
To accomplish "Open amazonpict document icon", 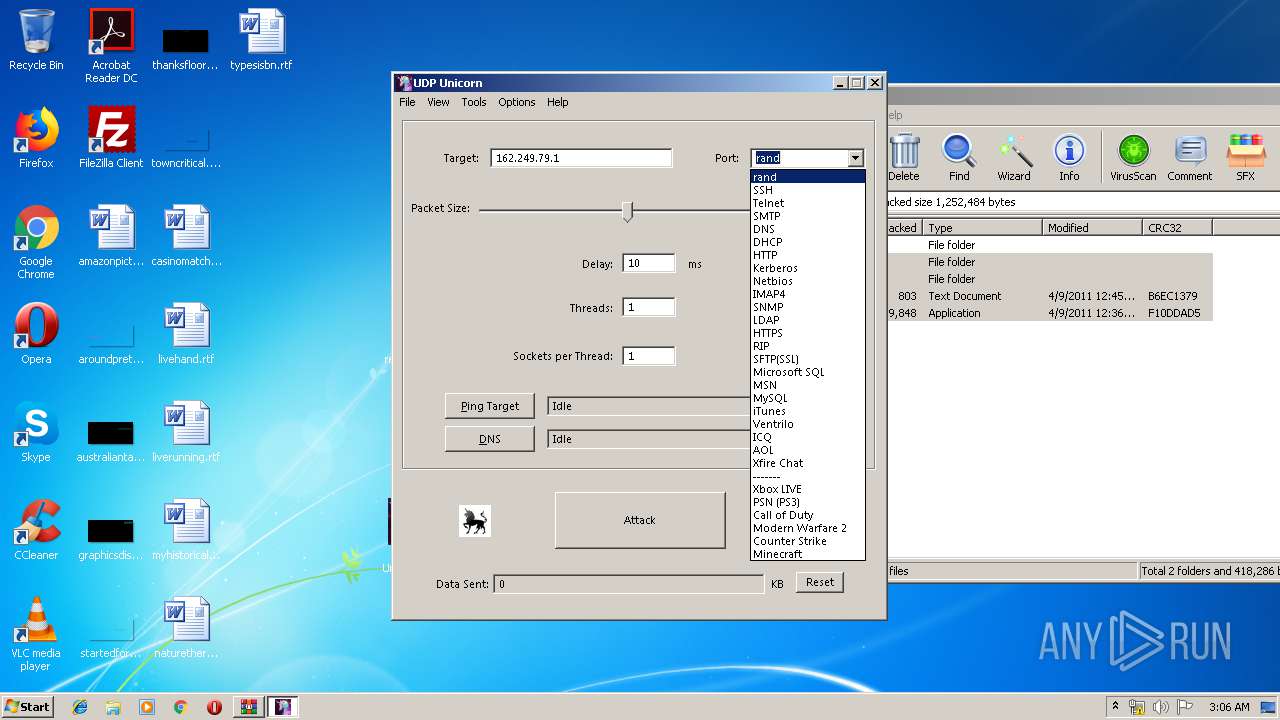I will click(x=111, y=236).
